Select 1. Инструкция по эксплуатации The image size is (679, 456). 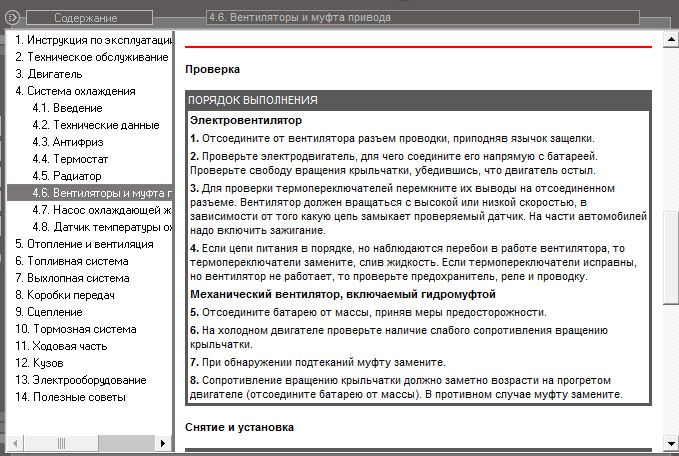94,40
